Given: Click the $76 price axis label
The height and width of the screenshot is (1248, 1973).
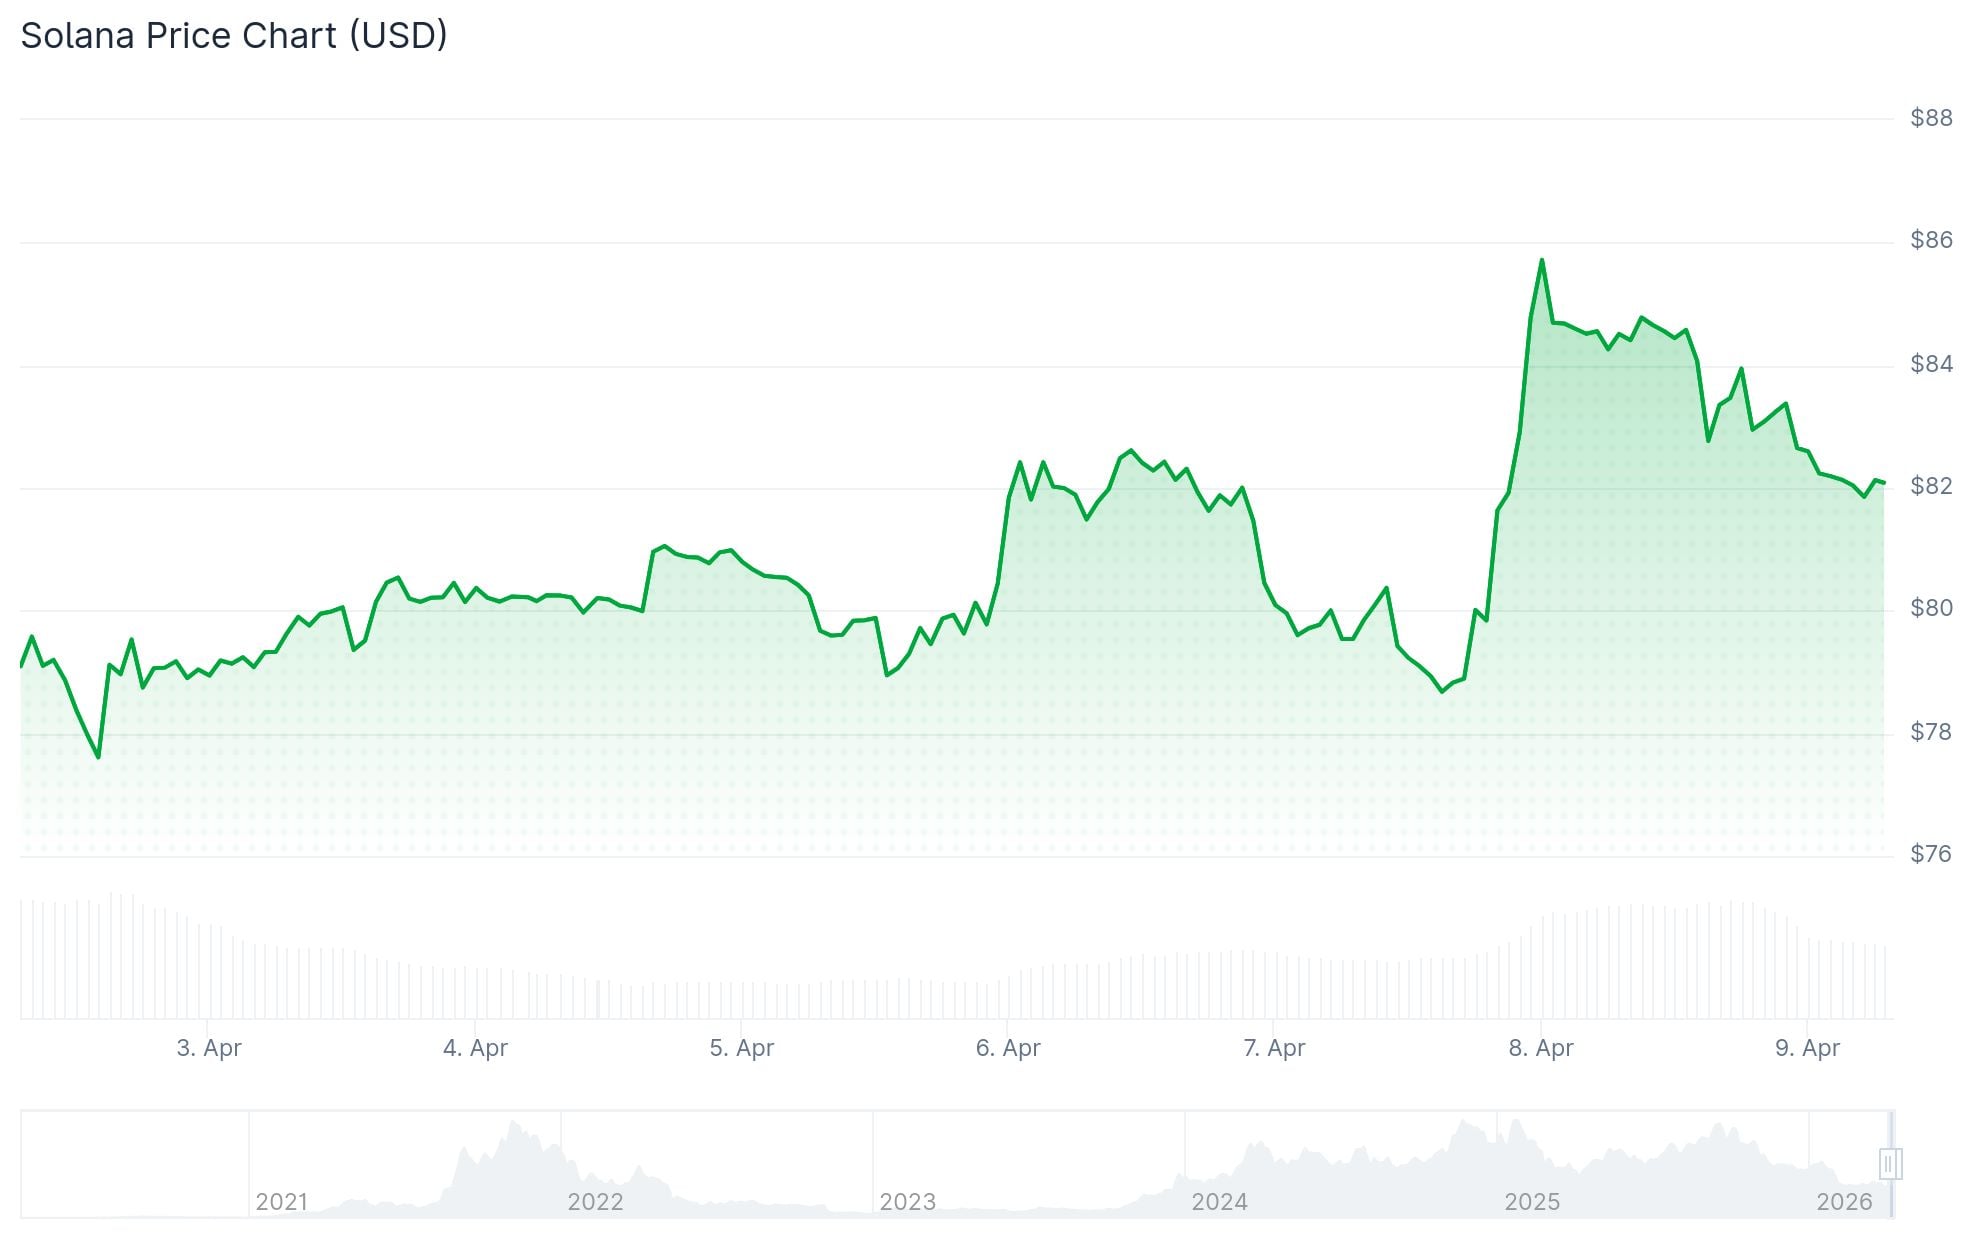Looking at the screenshot, I should [x=1931, y=854].
